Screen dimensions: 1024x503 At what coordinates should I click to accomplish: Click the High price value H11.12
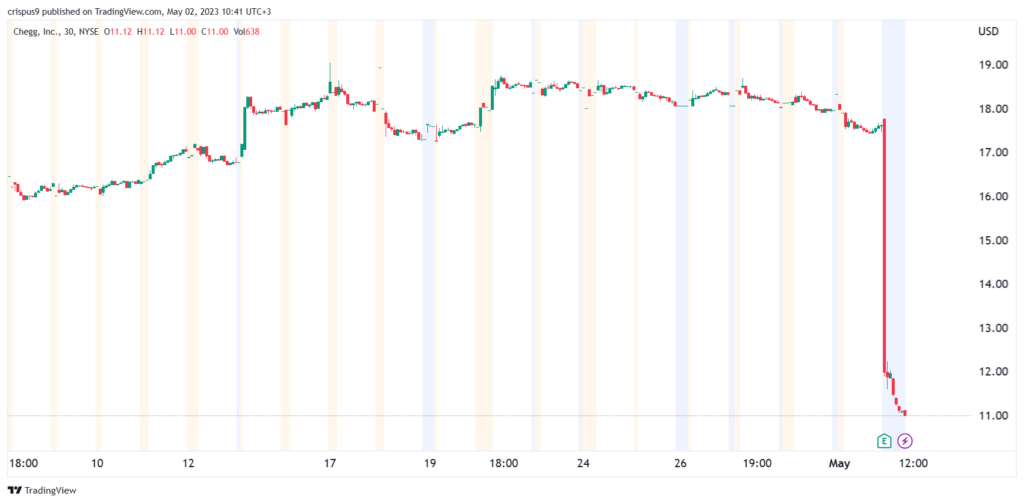[x=151, y=32]
